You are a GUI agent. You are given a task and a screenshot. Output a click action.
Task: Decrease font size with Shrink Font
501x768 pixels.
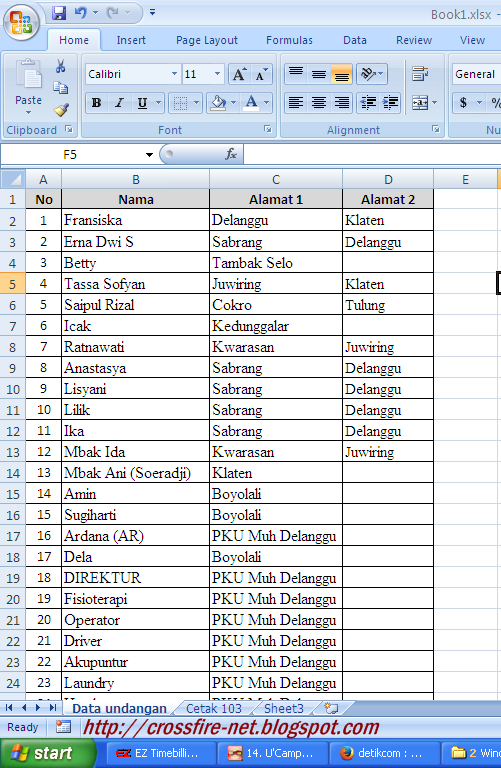(x=262, y=74)
